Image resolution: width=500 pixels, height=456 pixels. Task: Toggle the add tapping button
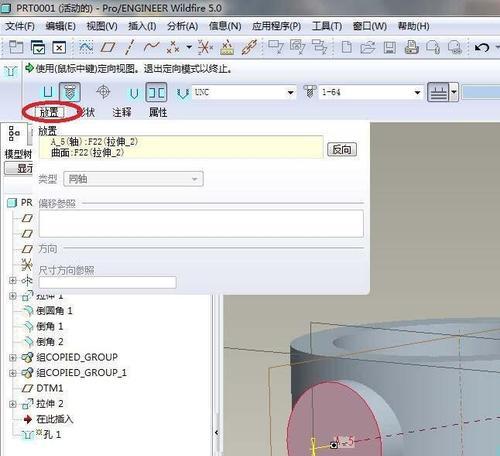[x=134, y=93]
